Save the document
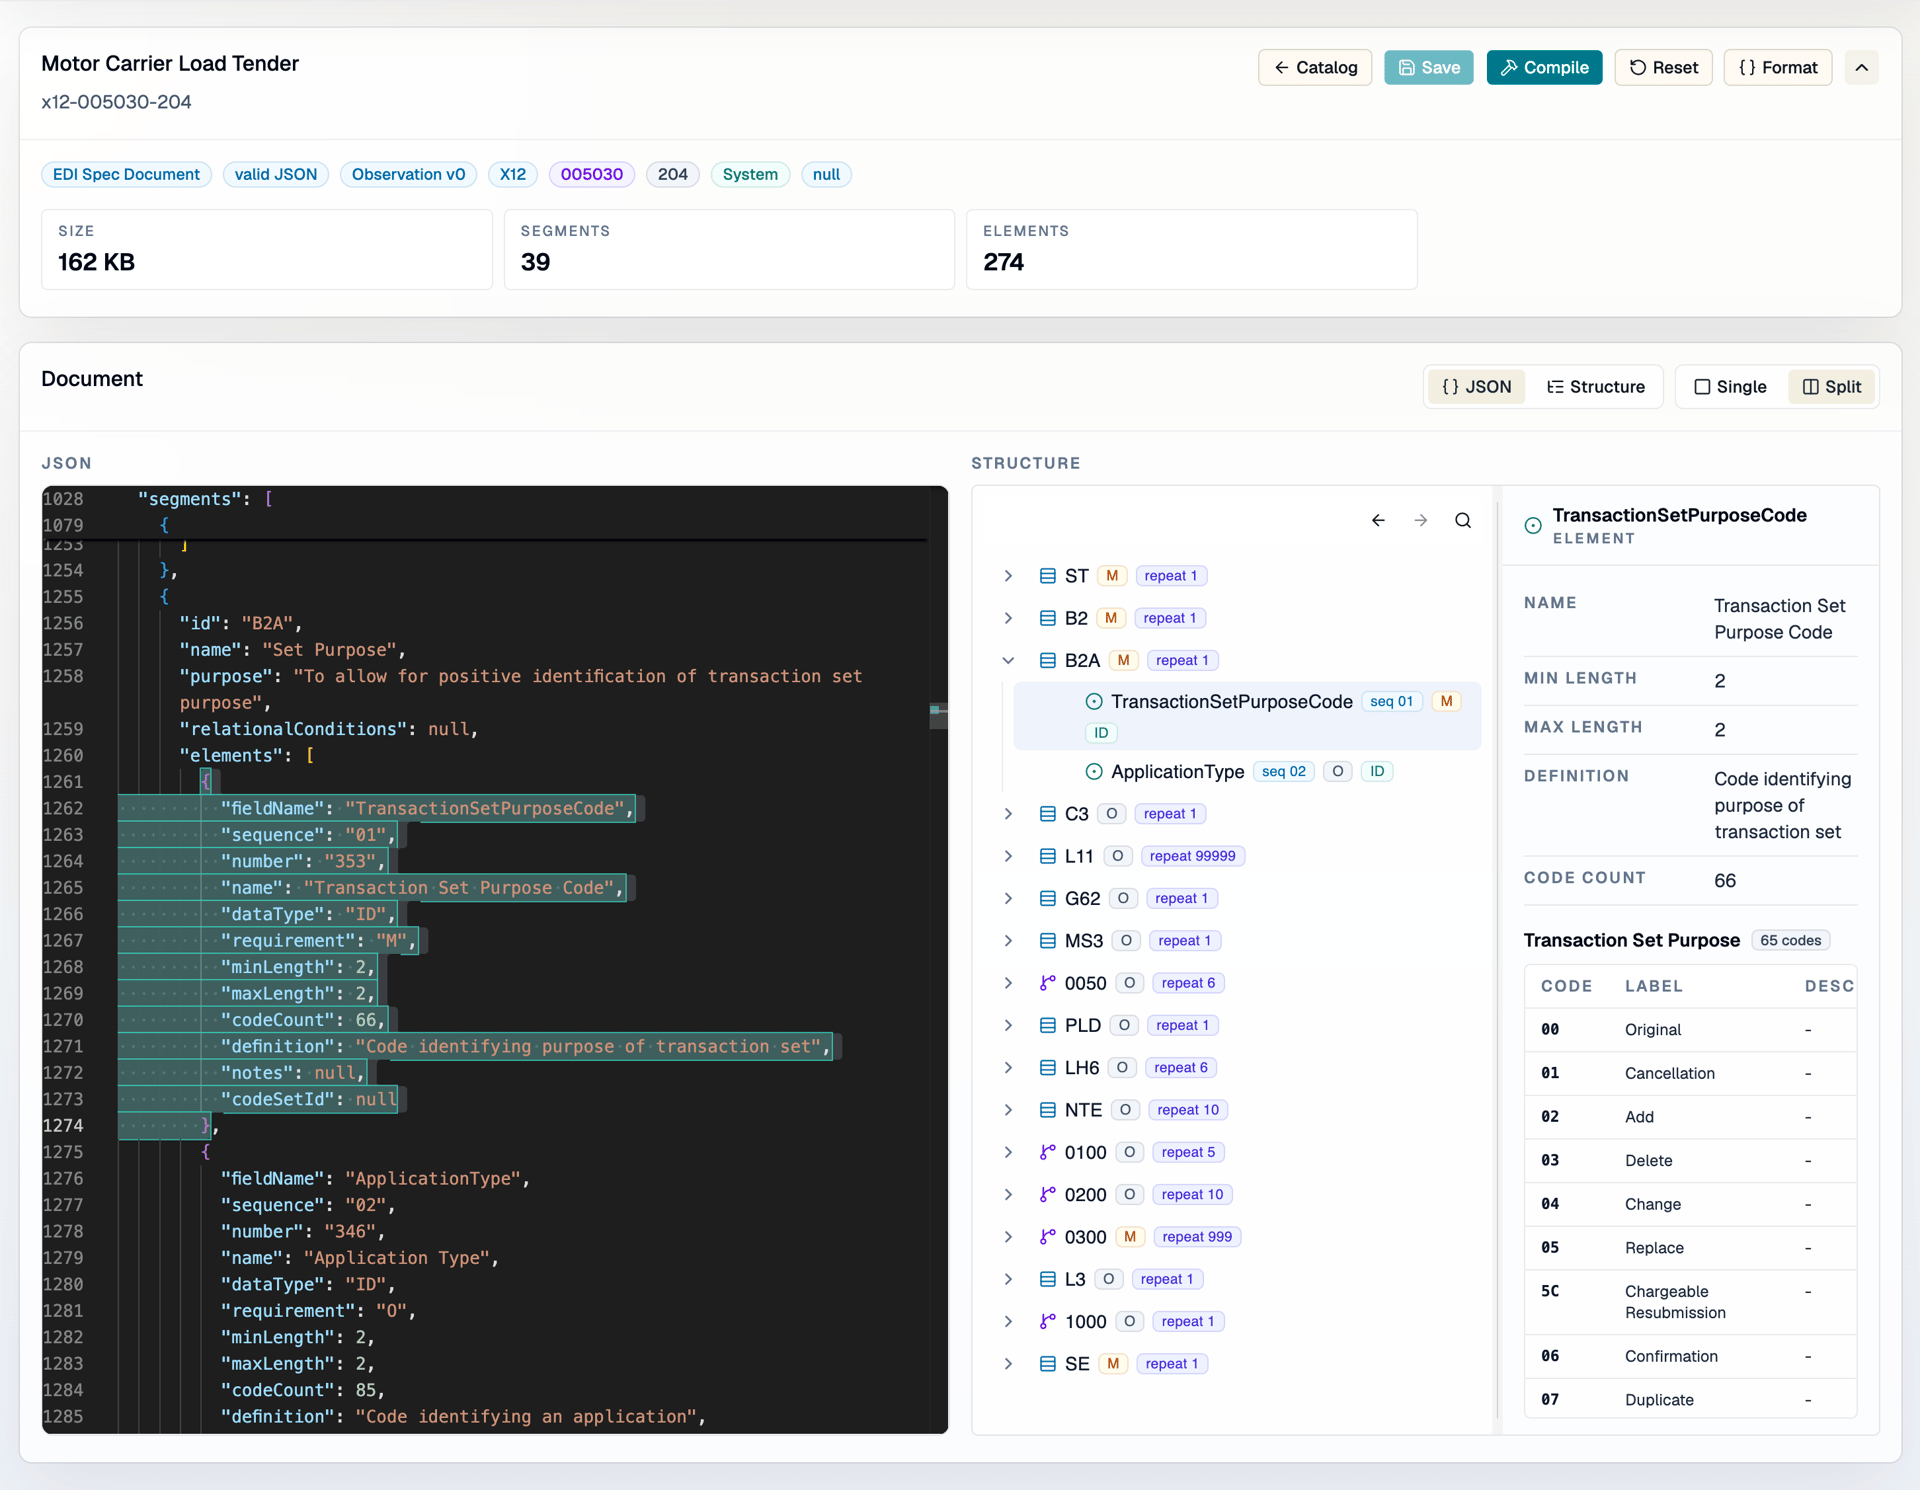1920x1490 pixels. [1428, 67]
